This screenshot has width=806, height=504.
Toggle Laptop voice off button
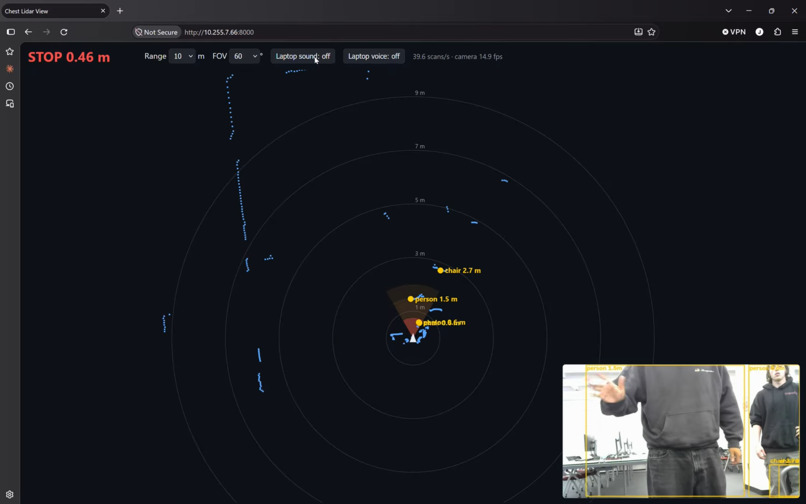pos(374,56)
